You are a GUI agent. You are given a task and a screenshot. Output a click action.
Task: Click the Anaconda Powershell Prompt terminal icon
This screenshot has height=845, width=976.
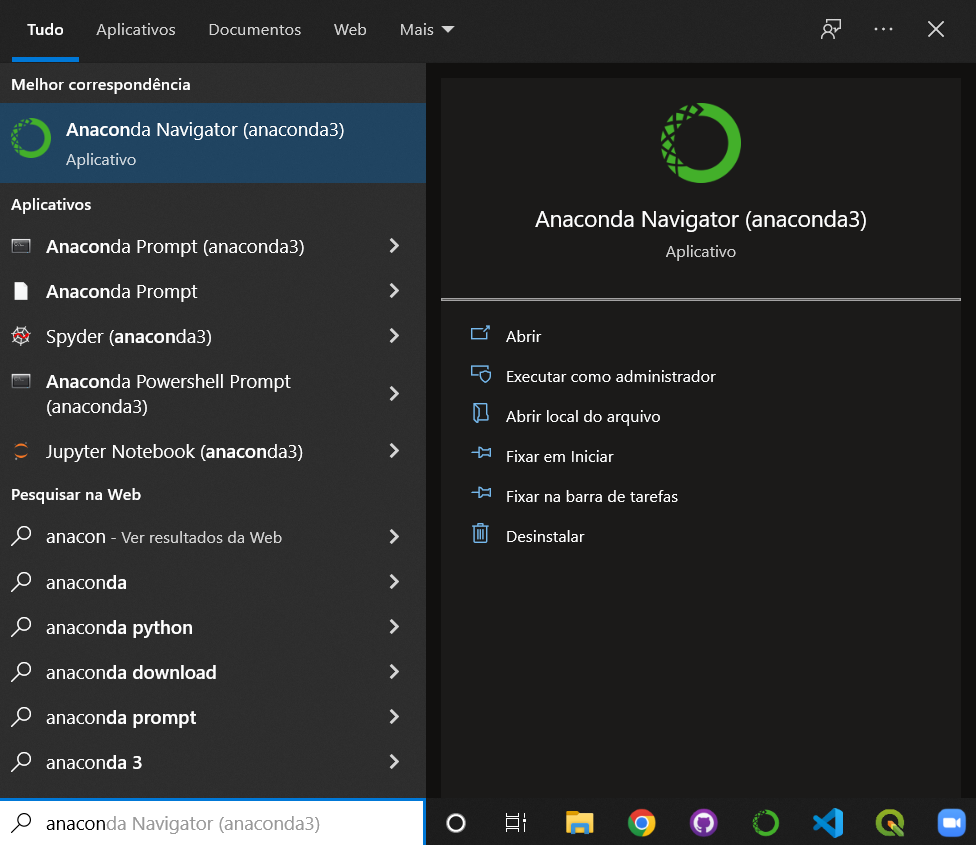pyautogui.click(x=21, y=381)
